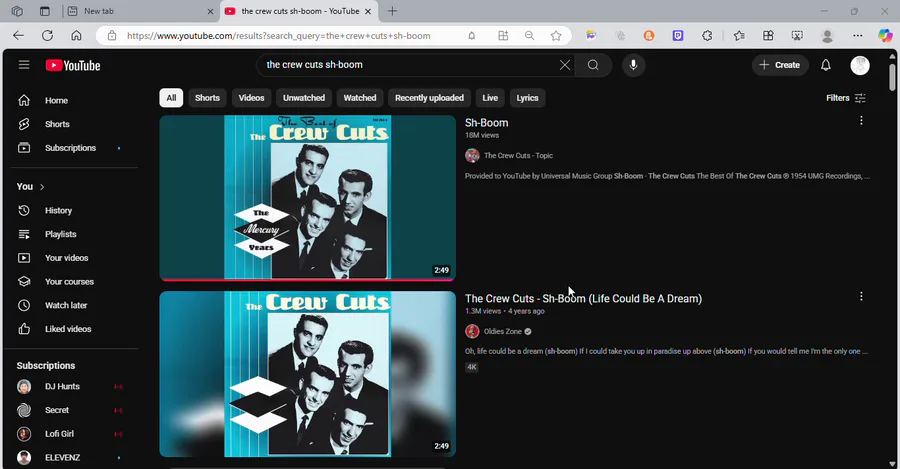Select the Shorts filter chip
Viewport: 900px width, 469px height.
pos(207,98)
